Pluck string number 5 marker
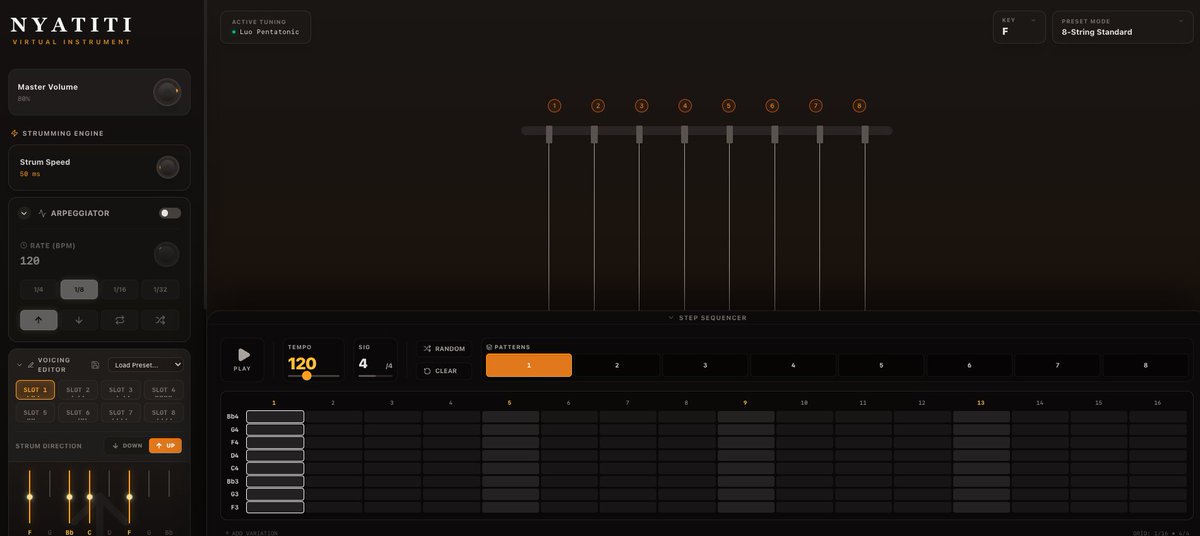The width and height of the screenshot is (1200, 536). click(x=728, y=105)
